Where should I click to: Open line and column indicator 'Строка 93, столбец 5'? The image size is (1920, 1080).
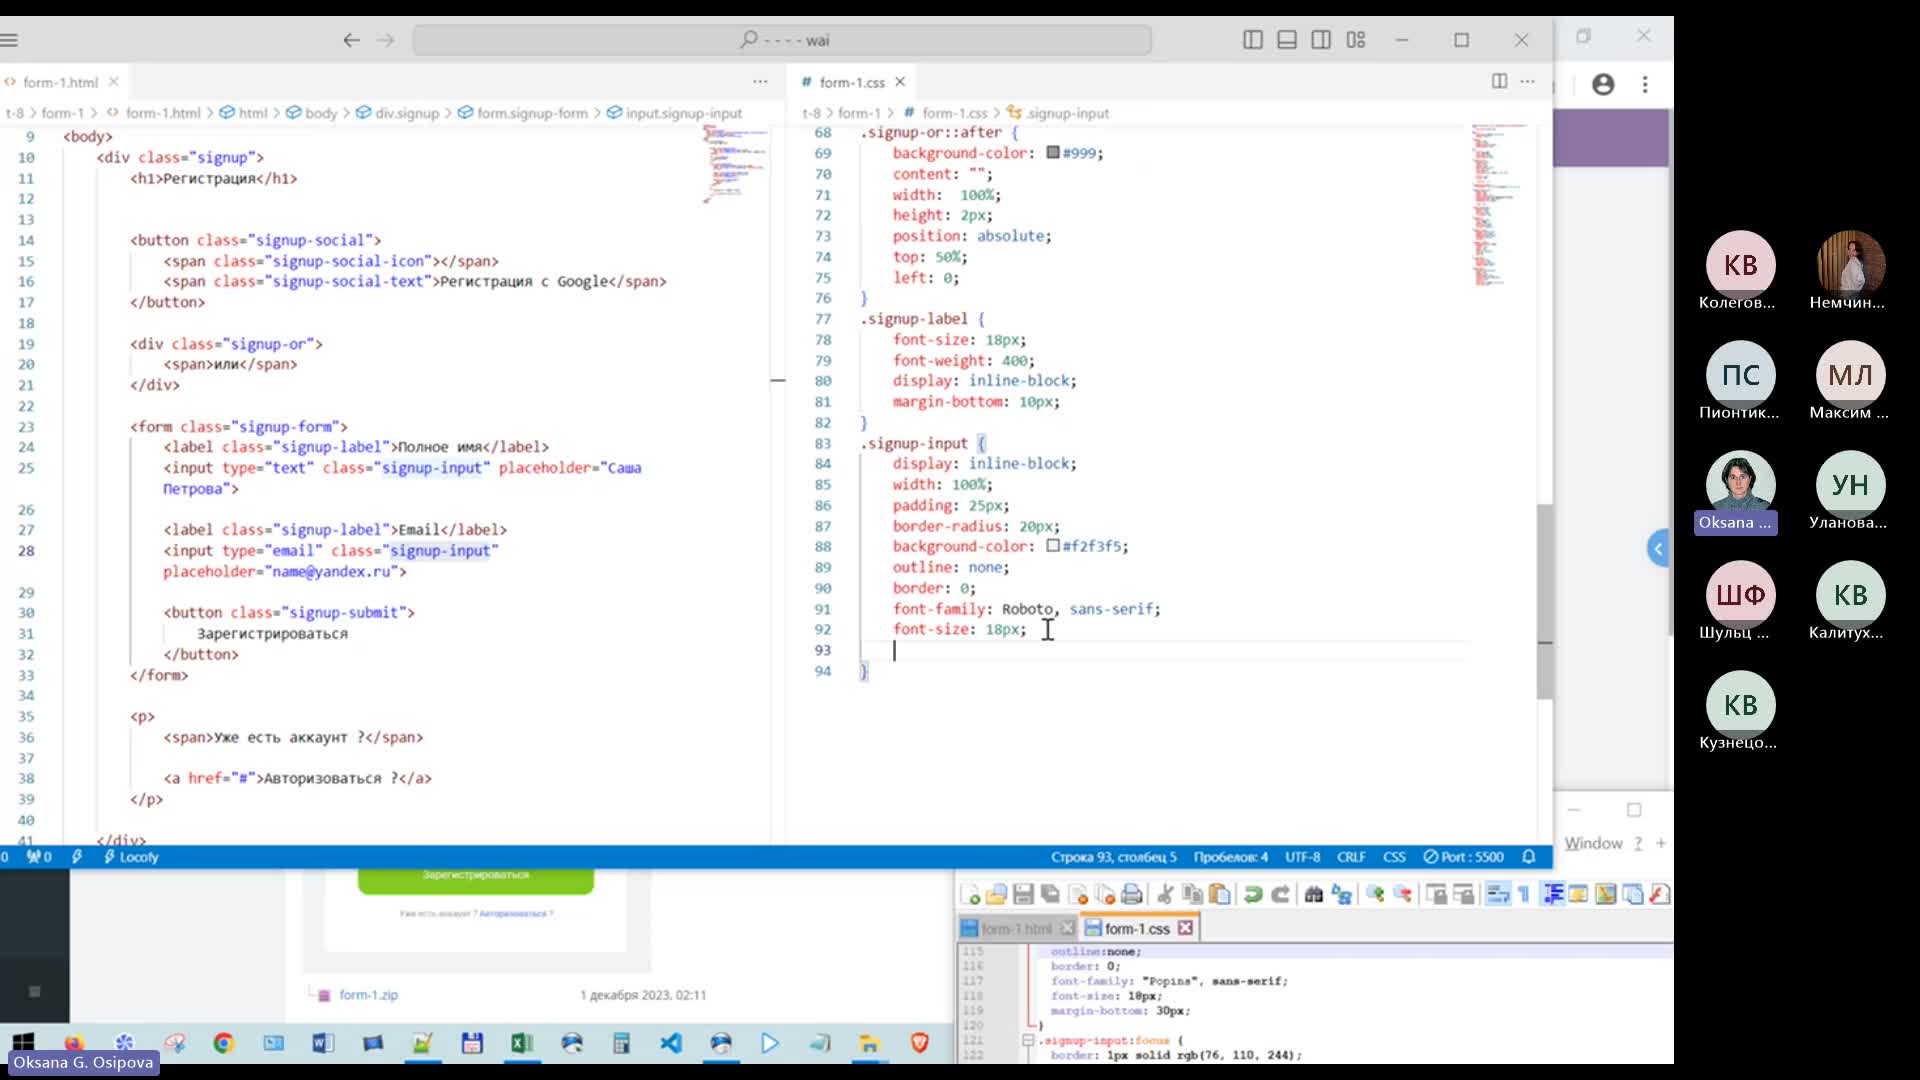point(1113,857)
